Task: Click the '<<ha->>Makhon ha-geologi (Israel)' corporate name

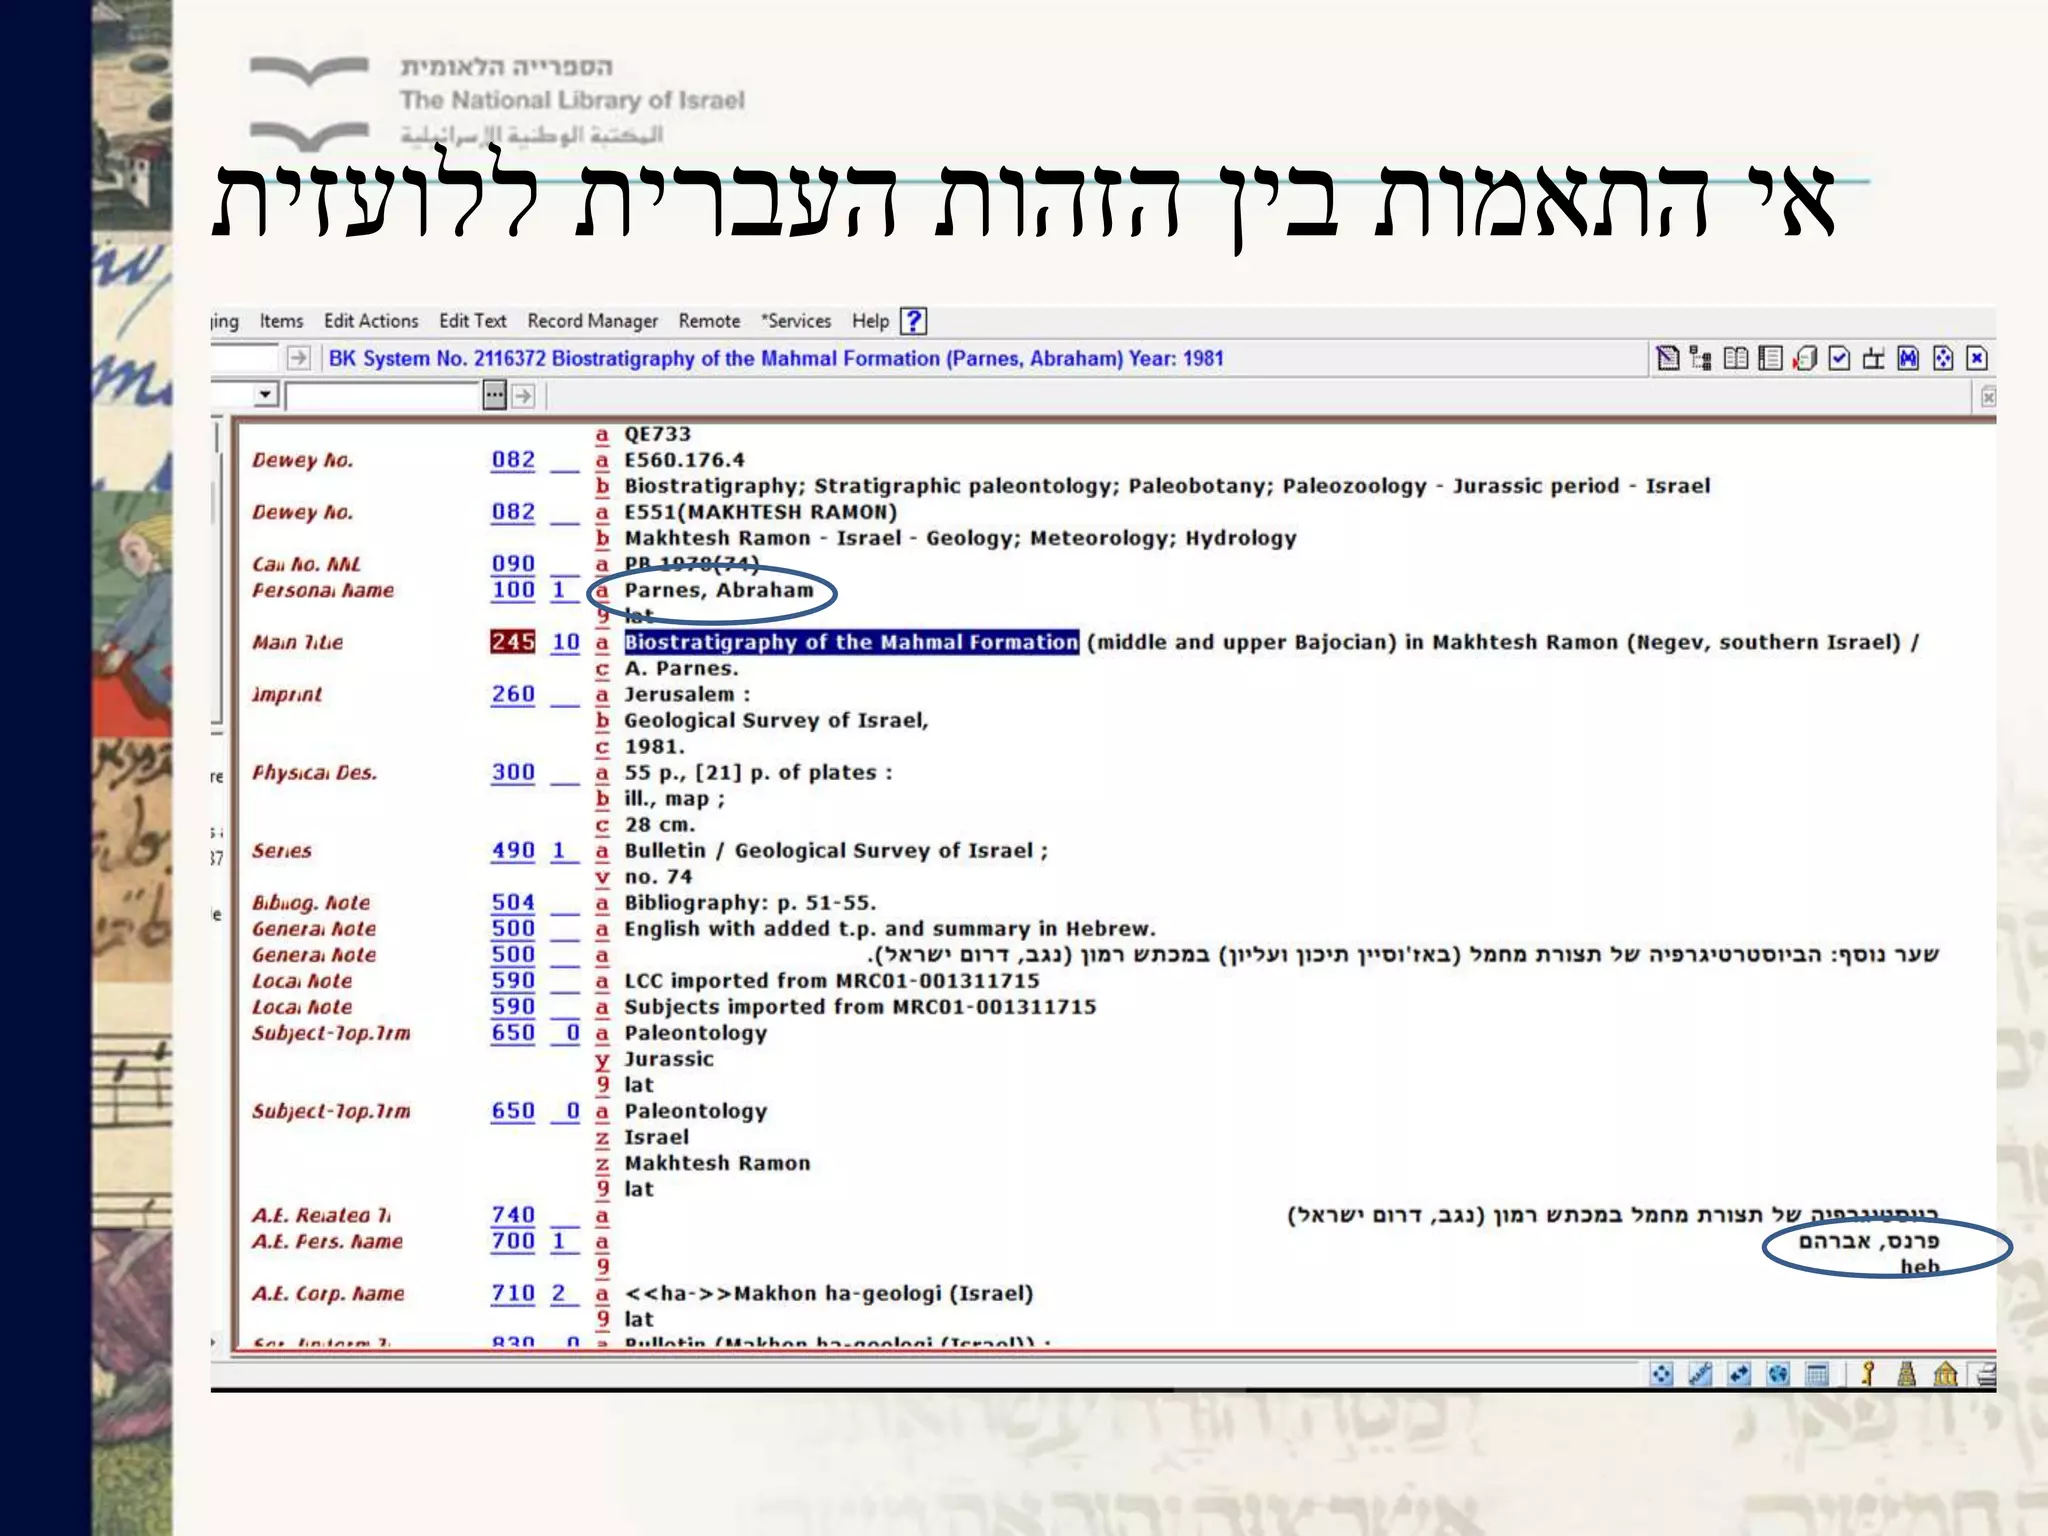Action: click(x=828, y=1293)
